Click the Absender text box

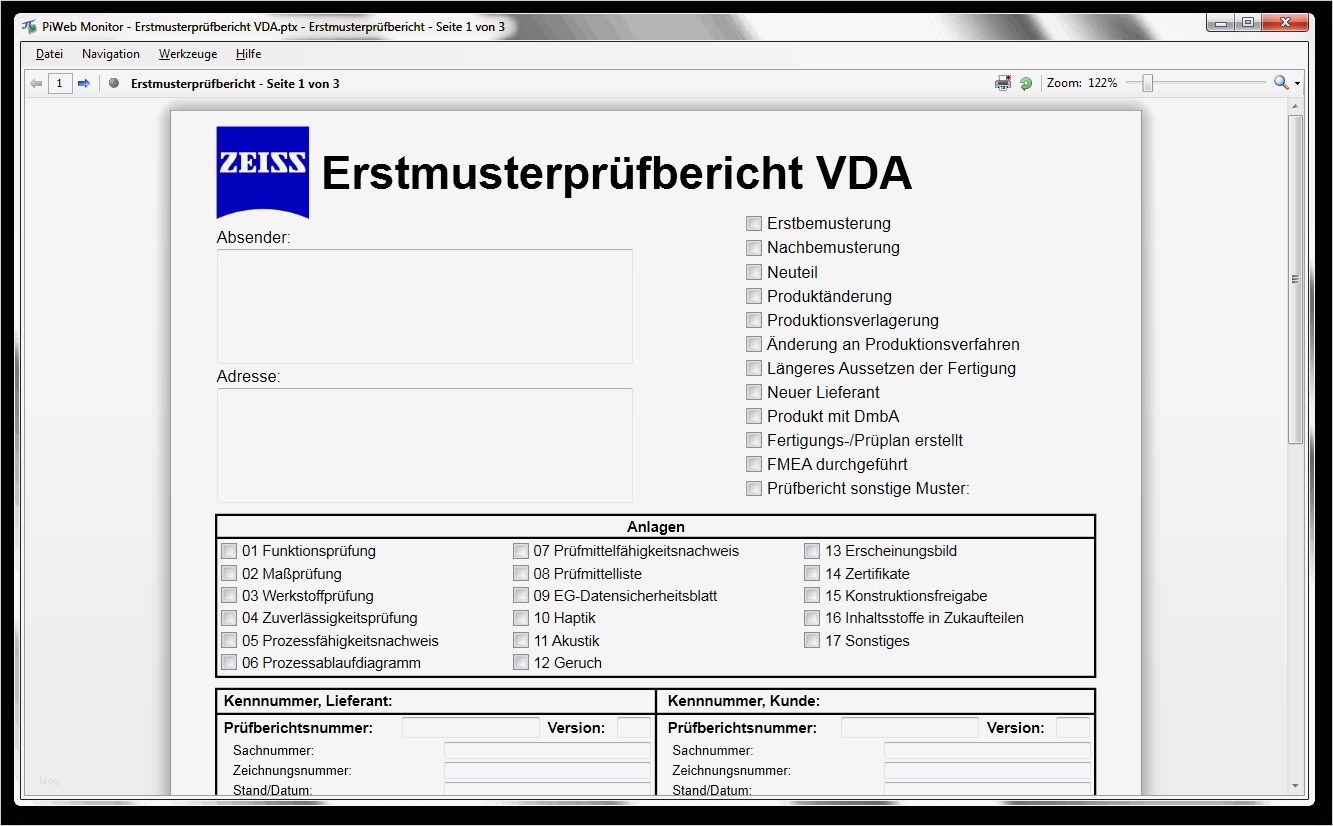tap(425, 306)
